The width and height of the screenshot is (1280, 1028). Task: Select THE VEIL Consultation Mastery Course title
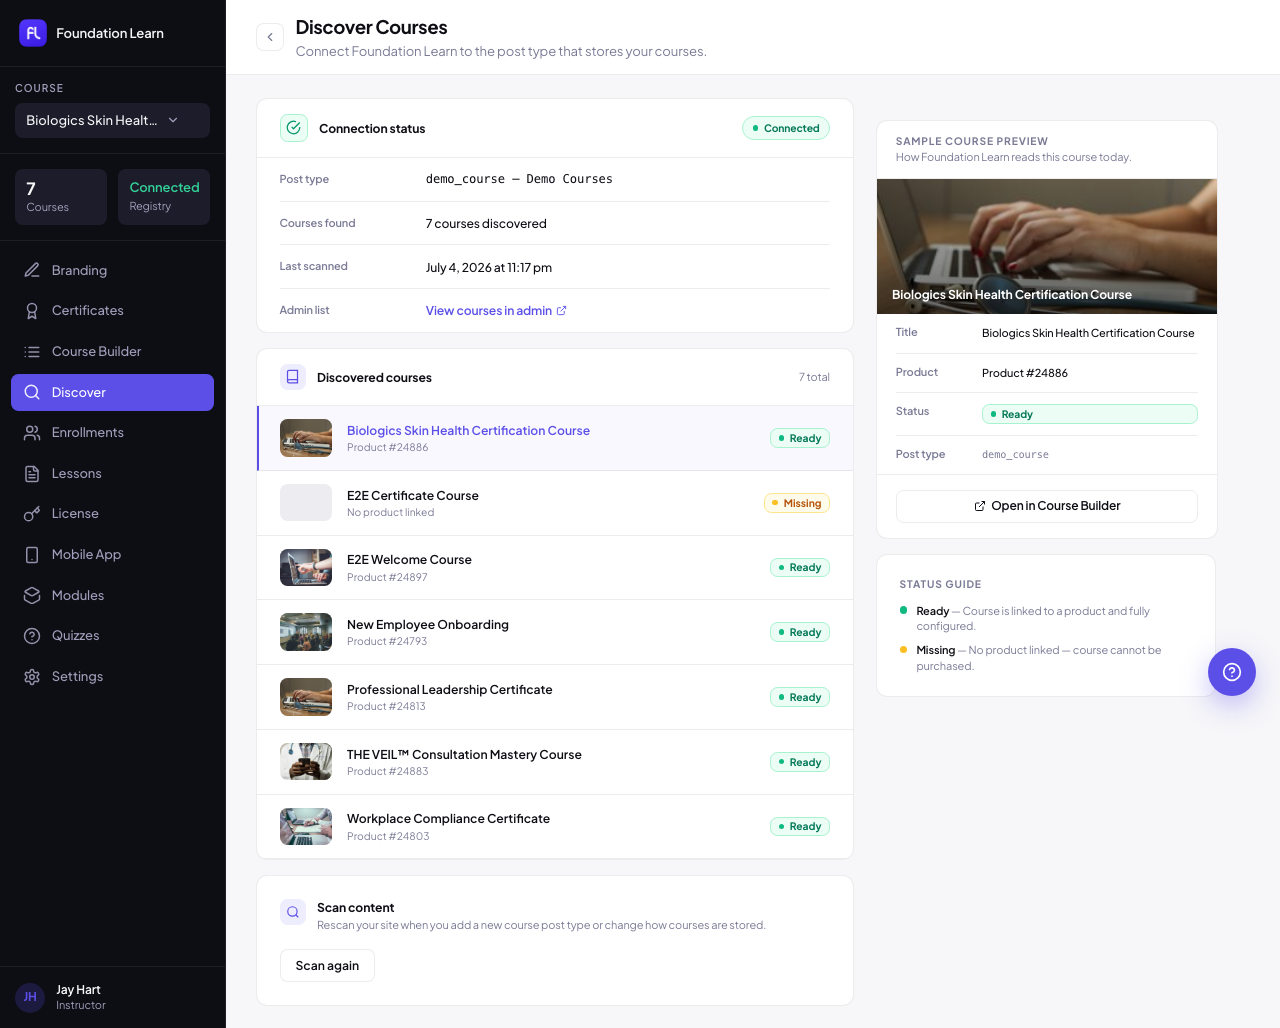pos(464,755)
